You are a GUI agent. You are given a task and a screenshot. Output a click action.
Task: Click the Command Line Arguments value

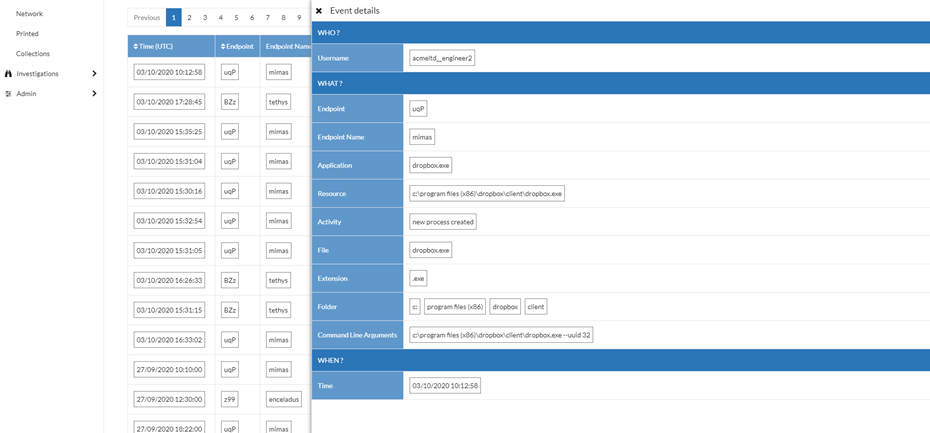[501, 335]
